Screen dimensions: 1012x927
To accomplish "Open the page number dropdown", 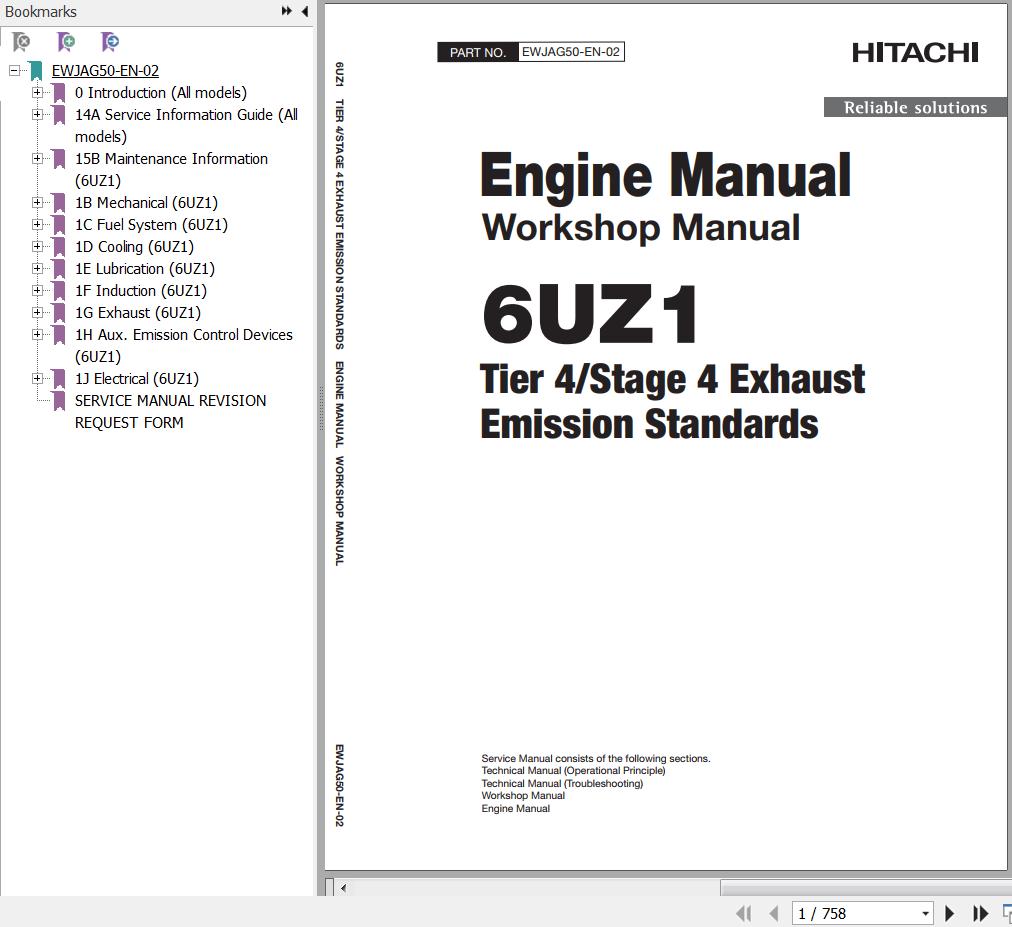I will pyautogui.click(x=925, y=913).
